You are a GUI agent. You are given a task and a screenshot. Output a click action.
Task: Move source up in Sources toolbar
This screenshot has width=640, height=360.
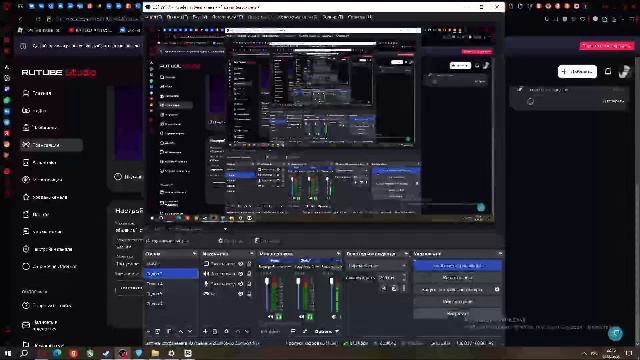pyautogui.click(x=238, y=331)
